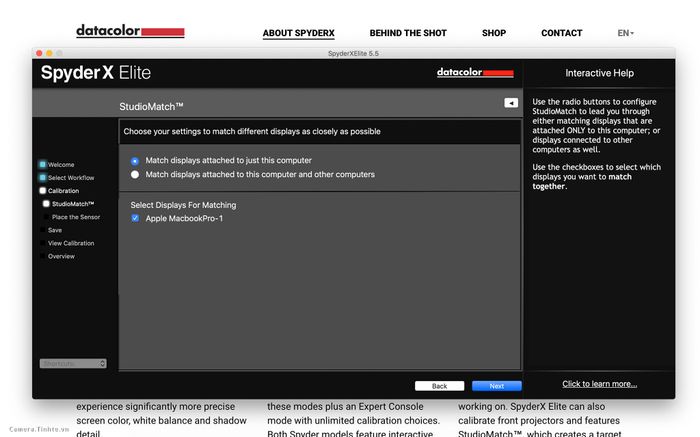
Task: Click the Next button
Action: click(x=496, y=386)
